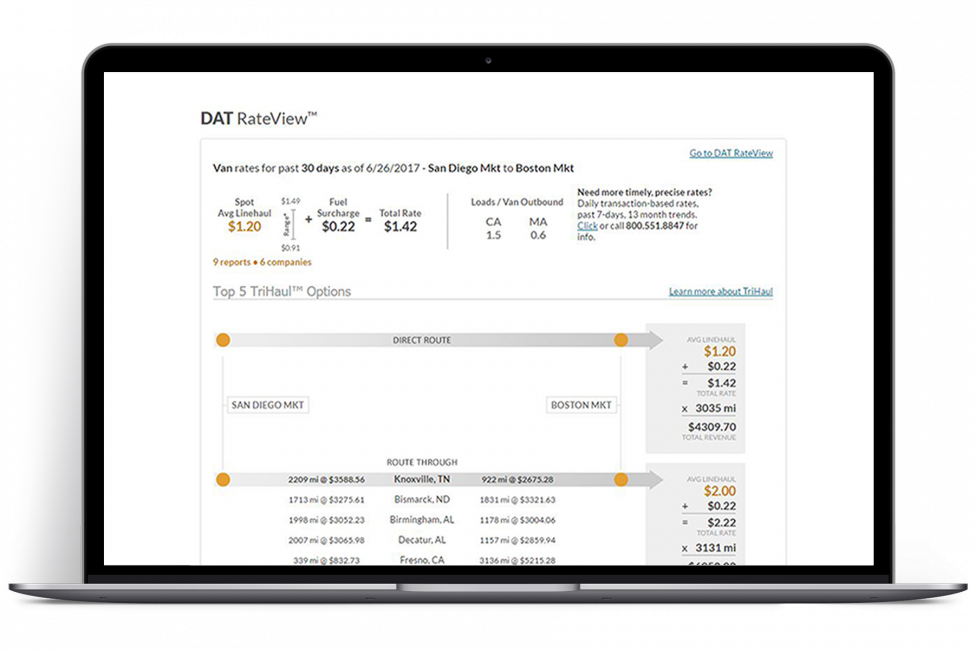The image size is (975, 650).
Task: Click '1998 mi @ $3052.23' leg value
Action: click(x=326, y=520)
